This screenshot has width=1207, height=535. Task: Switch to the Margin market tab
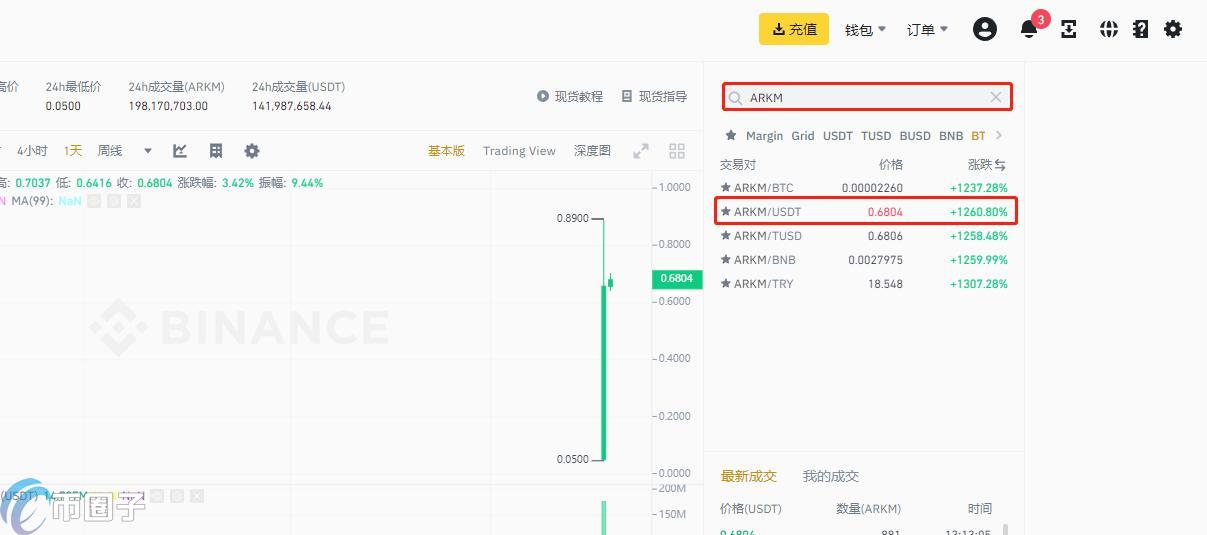(x=765, y=136)
